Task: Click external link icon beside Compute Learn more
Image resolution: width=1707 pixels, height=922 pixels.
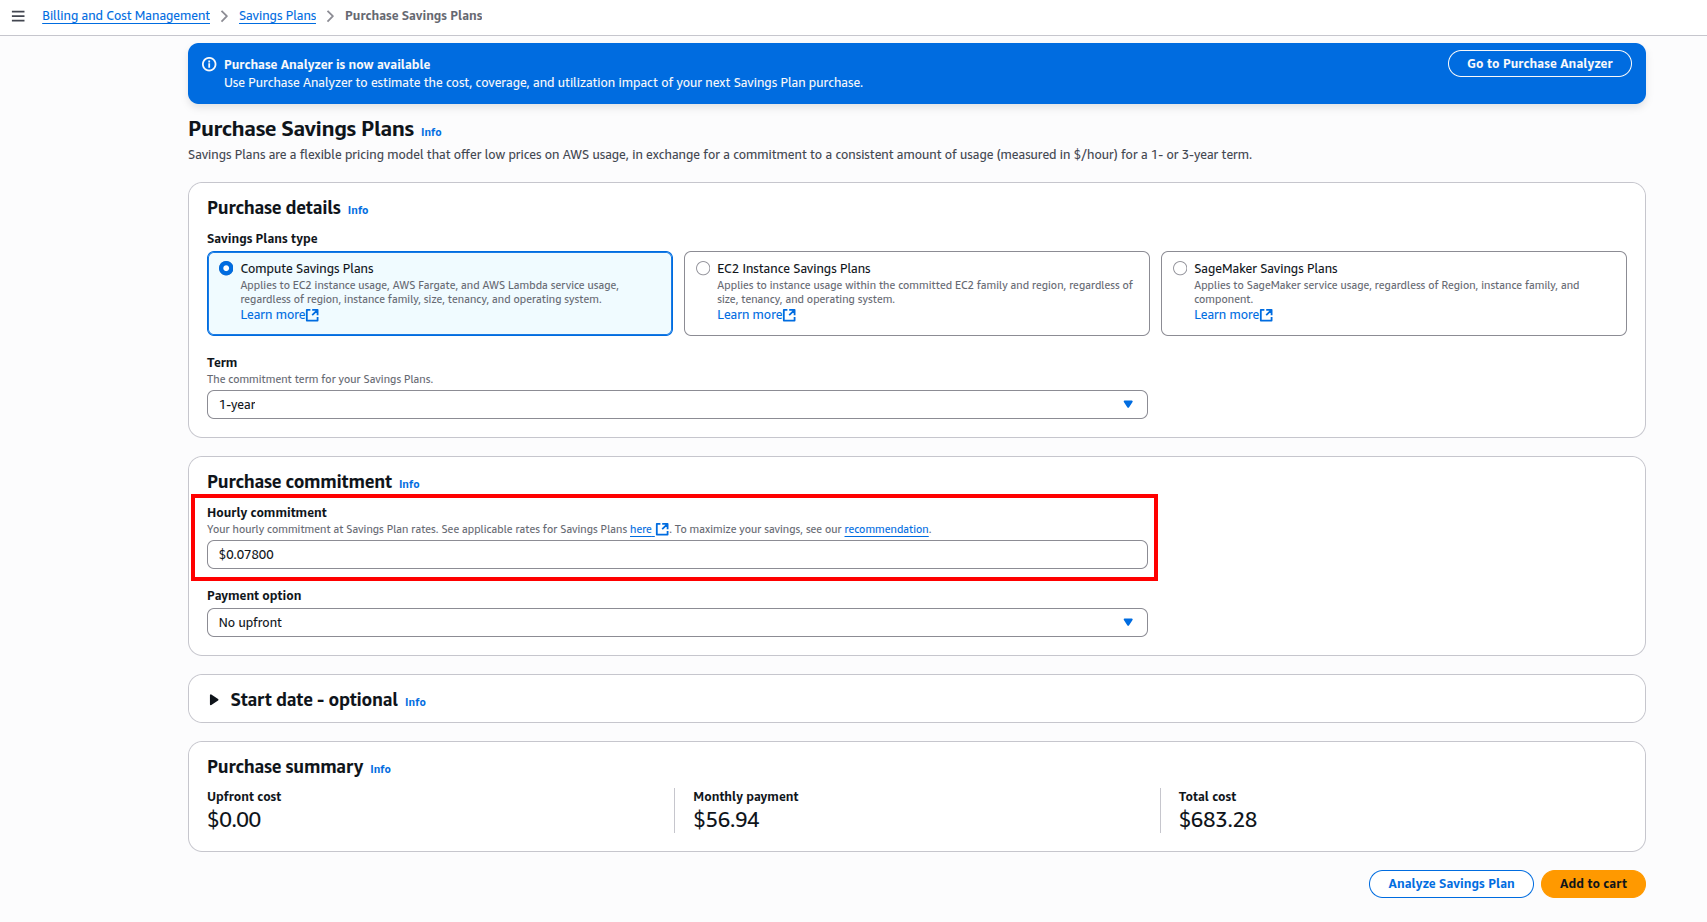Action: 313,315
